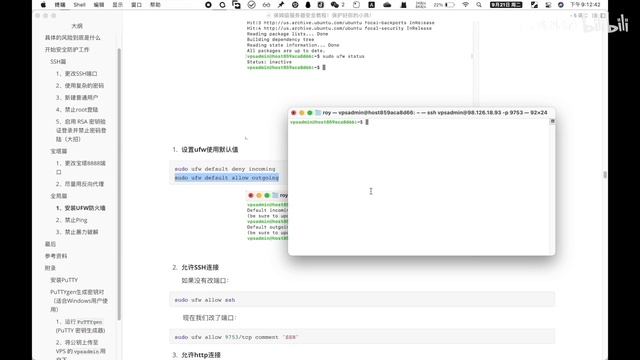Click highlighted 'sudo ufw default allow outgoing' line
Image resolution: width=640 pixels, height=360 pixels.
[227, 178]
